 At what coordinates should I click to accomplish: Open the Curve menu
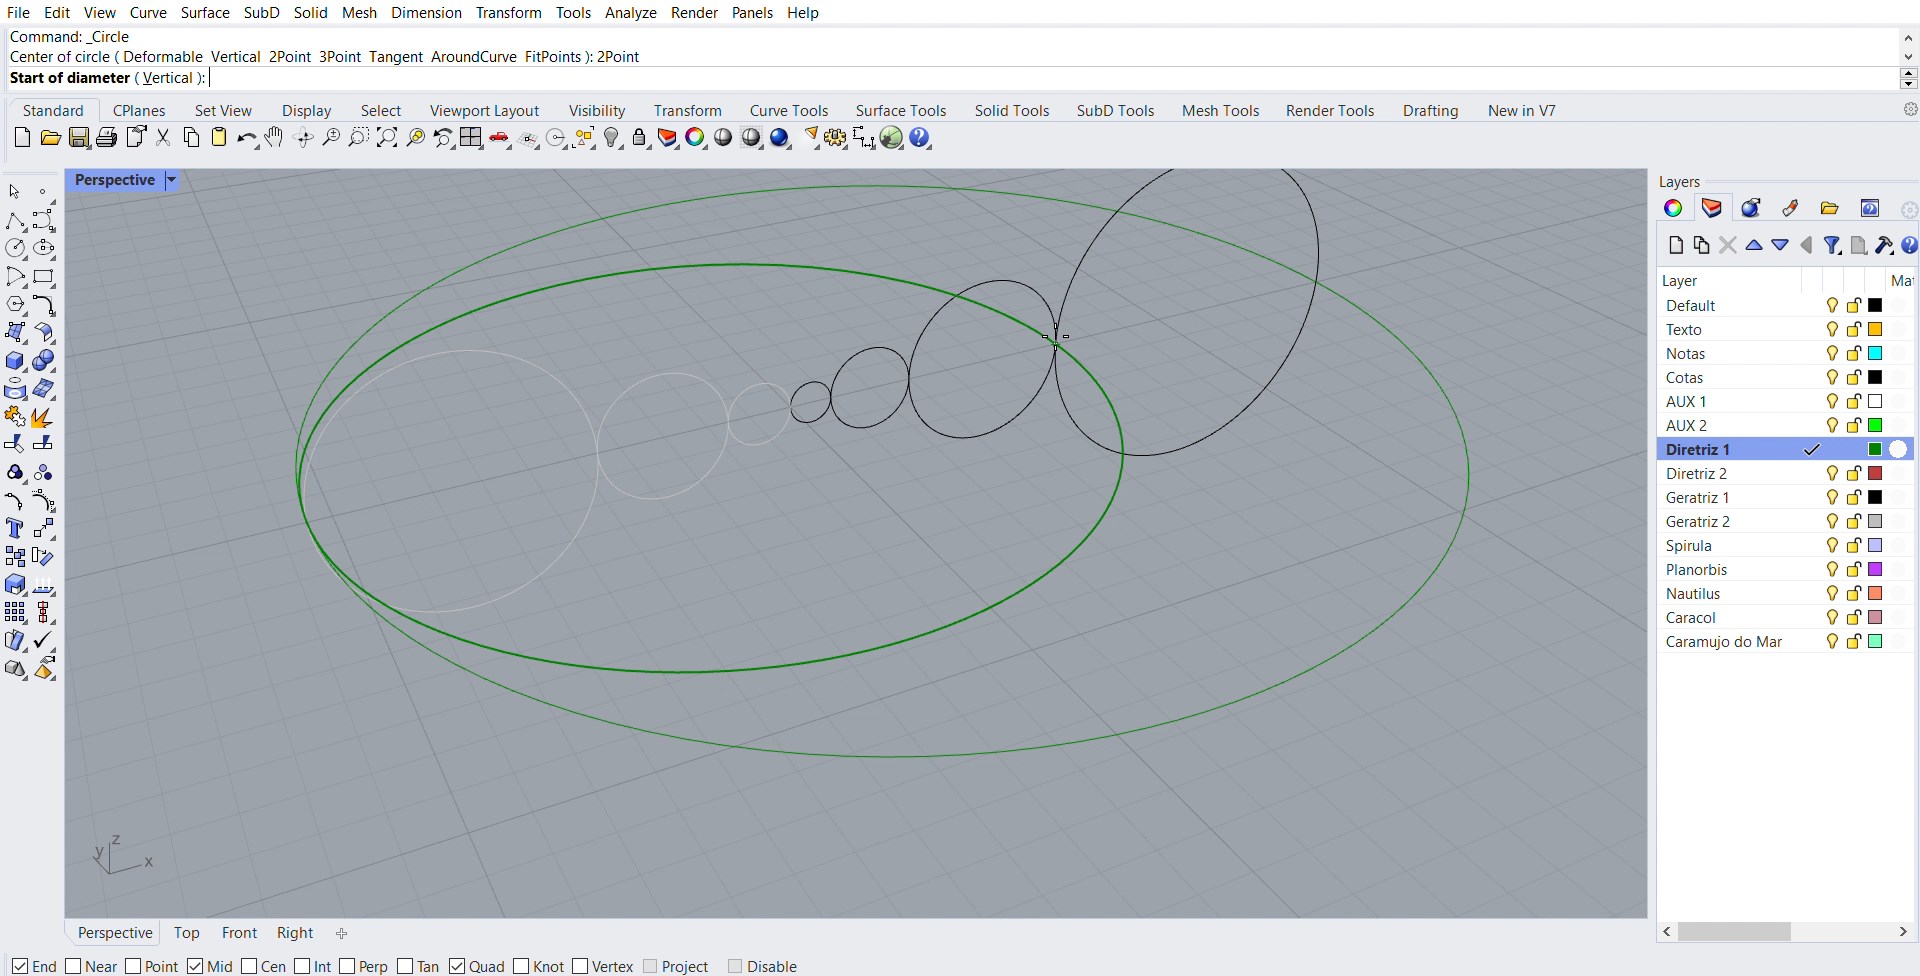pos(148,13)
